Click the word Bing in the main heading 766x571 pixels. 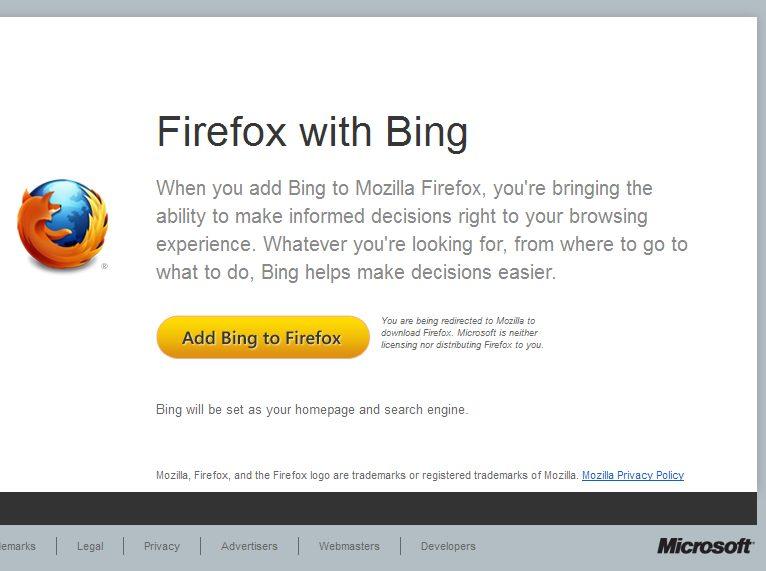pyautogui.click(x=426, y=132)
